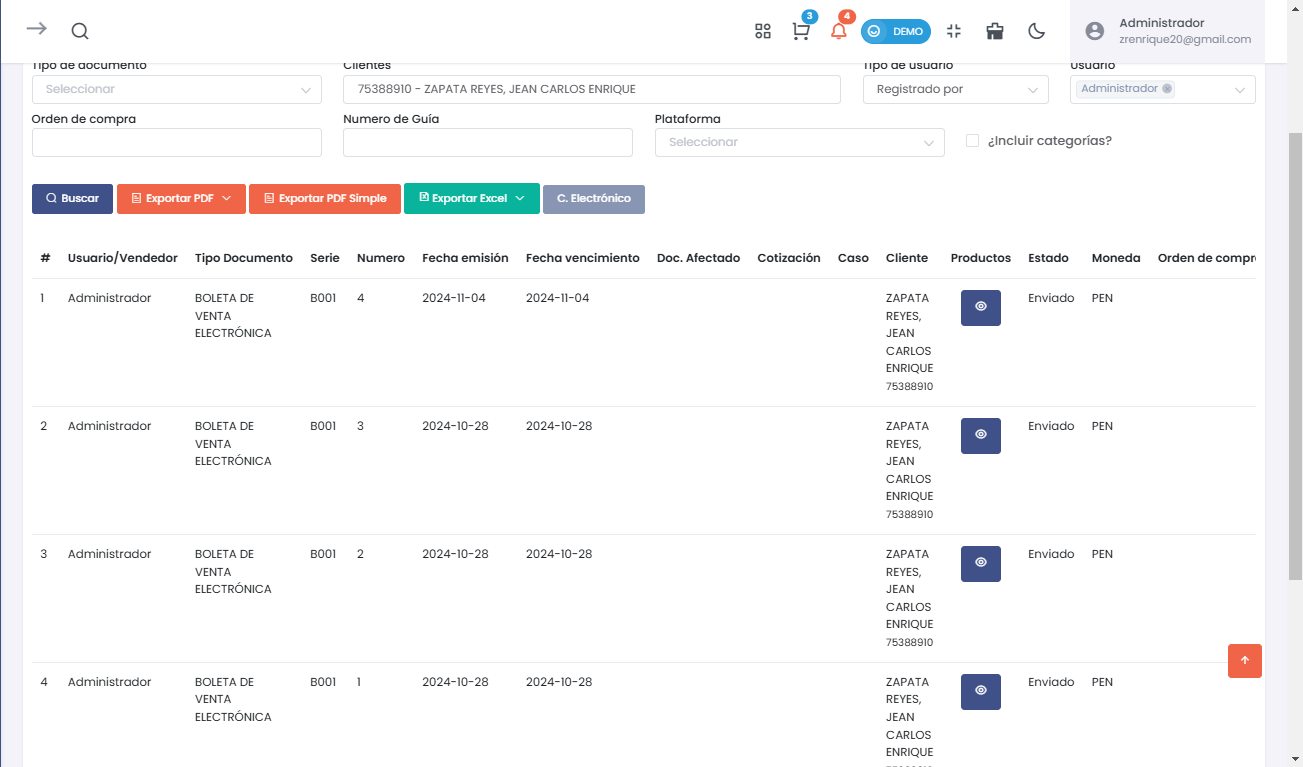1303x767 pixels.
Task: Click emission date 2024-11-04
Action: tap(454, 298)
